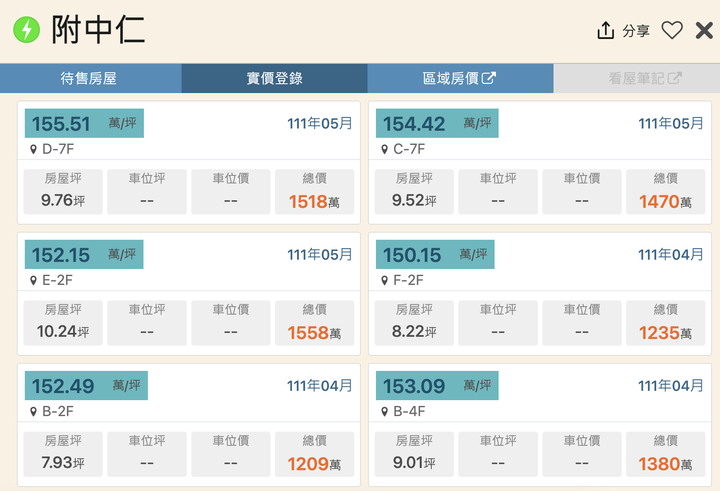This screenshot has height=491, width=720.
Task: Click location pin beside F-2F
Action: coord(384,280)
